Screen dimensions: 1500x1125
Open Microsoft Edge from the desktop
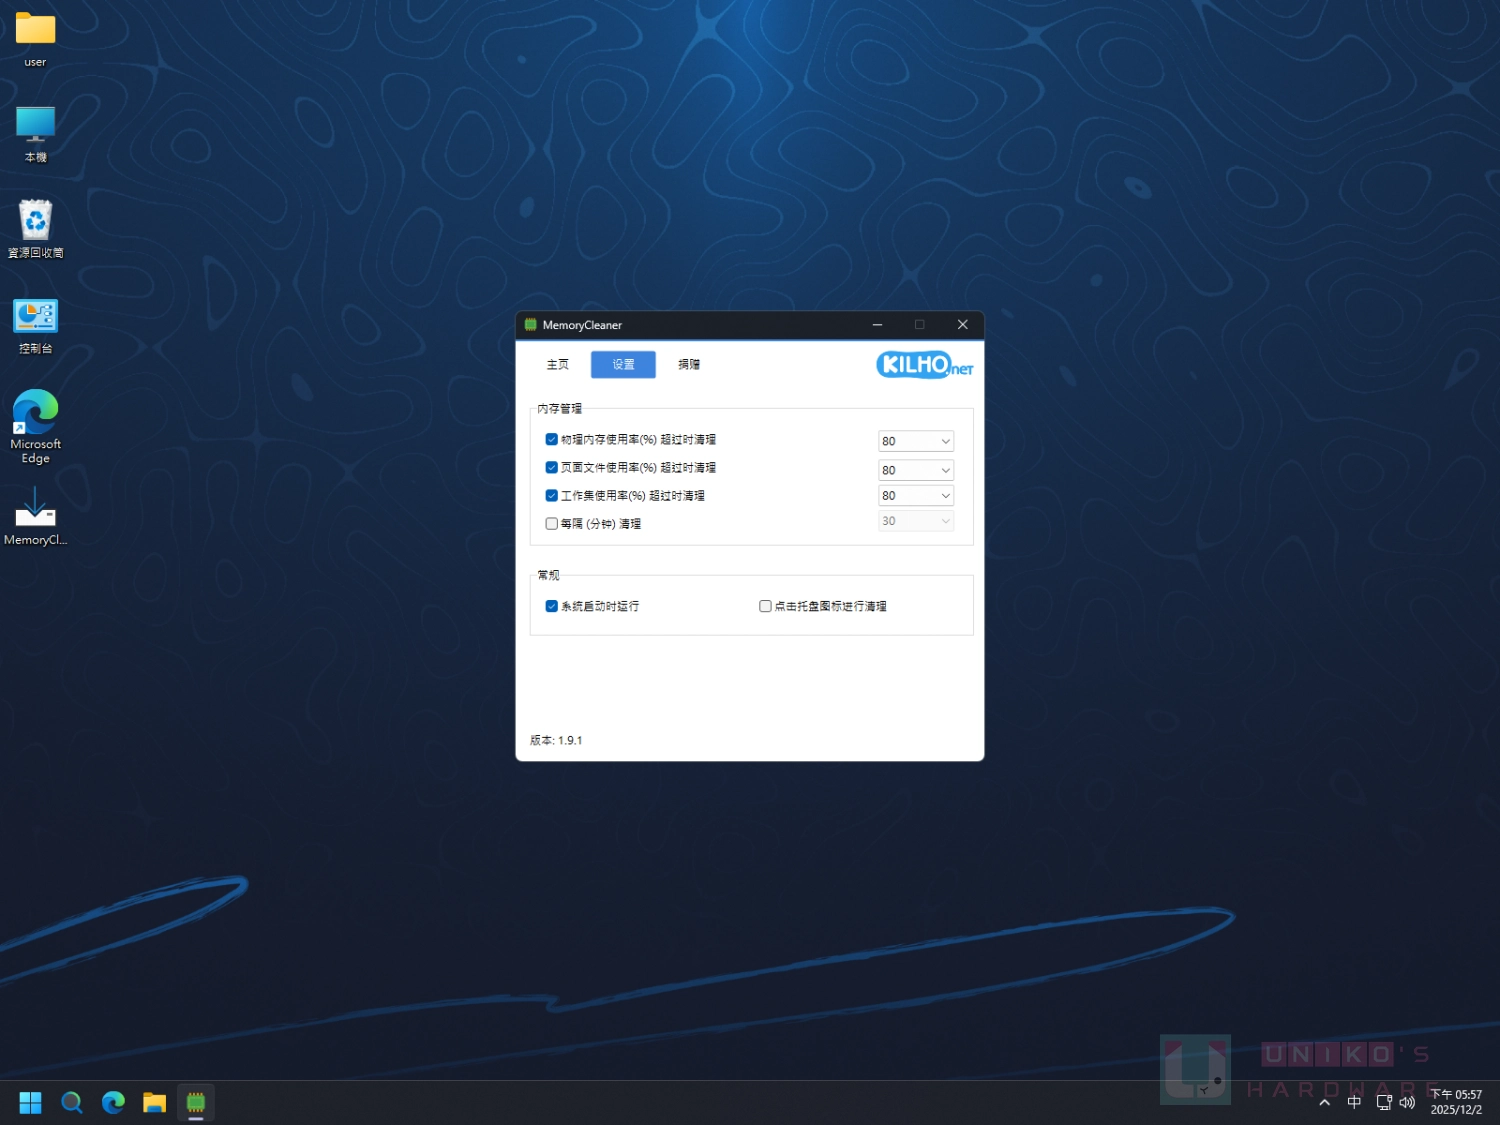(35, 415)
